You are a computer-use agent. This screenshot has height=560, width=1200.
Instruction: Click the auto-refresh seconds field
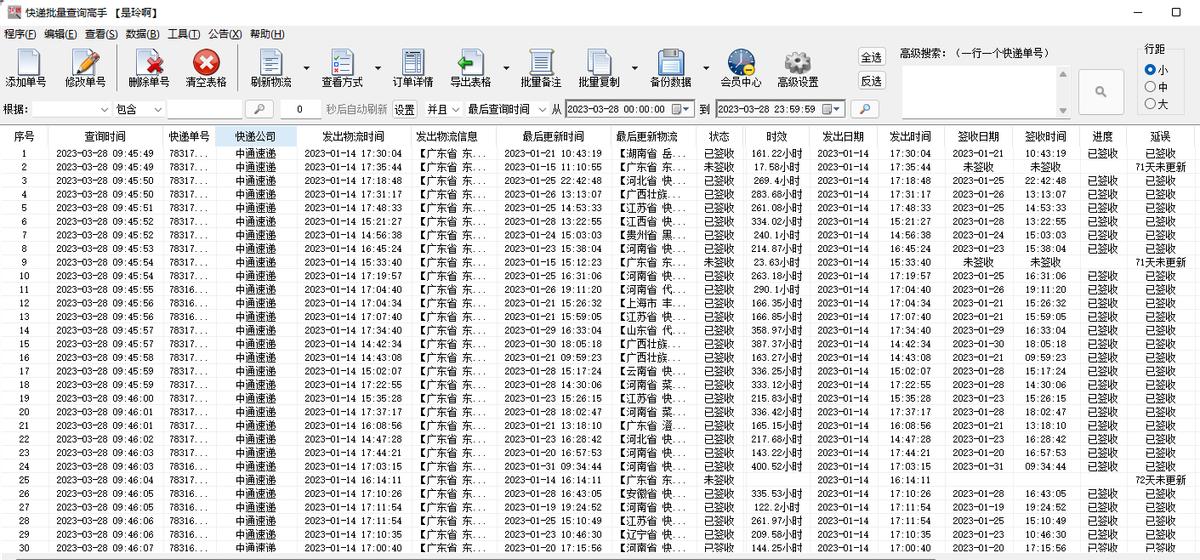click(x=300, y=109)
